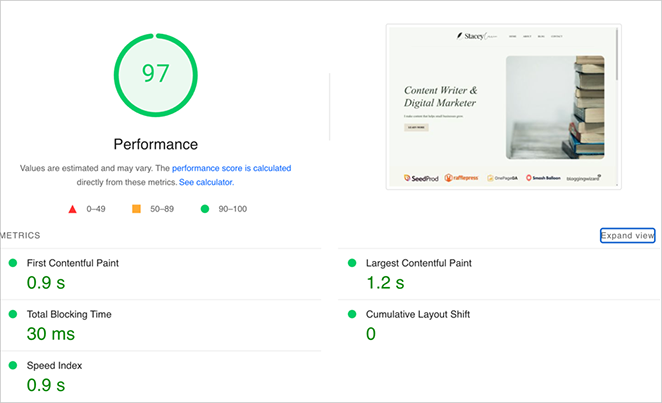The height and width of the screenshot is (403, 662).
Task: Click the website screenshot thumbnail
Action: [x=503, y=106]
